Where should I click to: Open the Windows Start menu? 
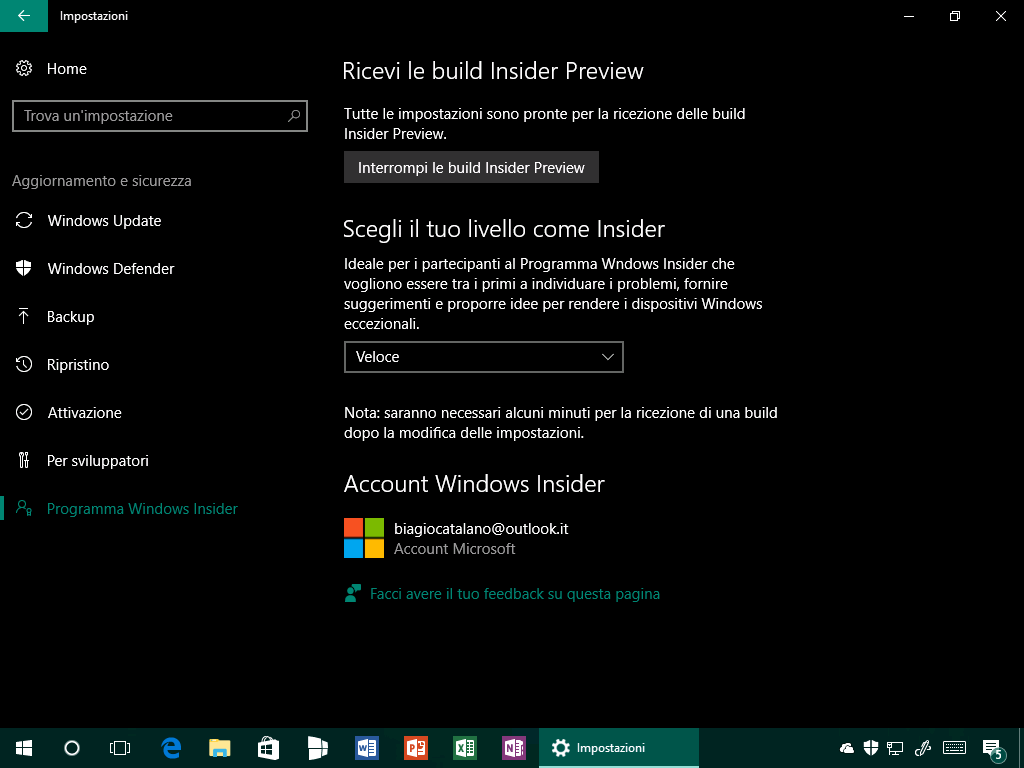point(24,748)
